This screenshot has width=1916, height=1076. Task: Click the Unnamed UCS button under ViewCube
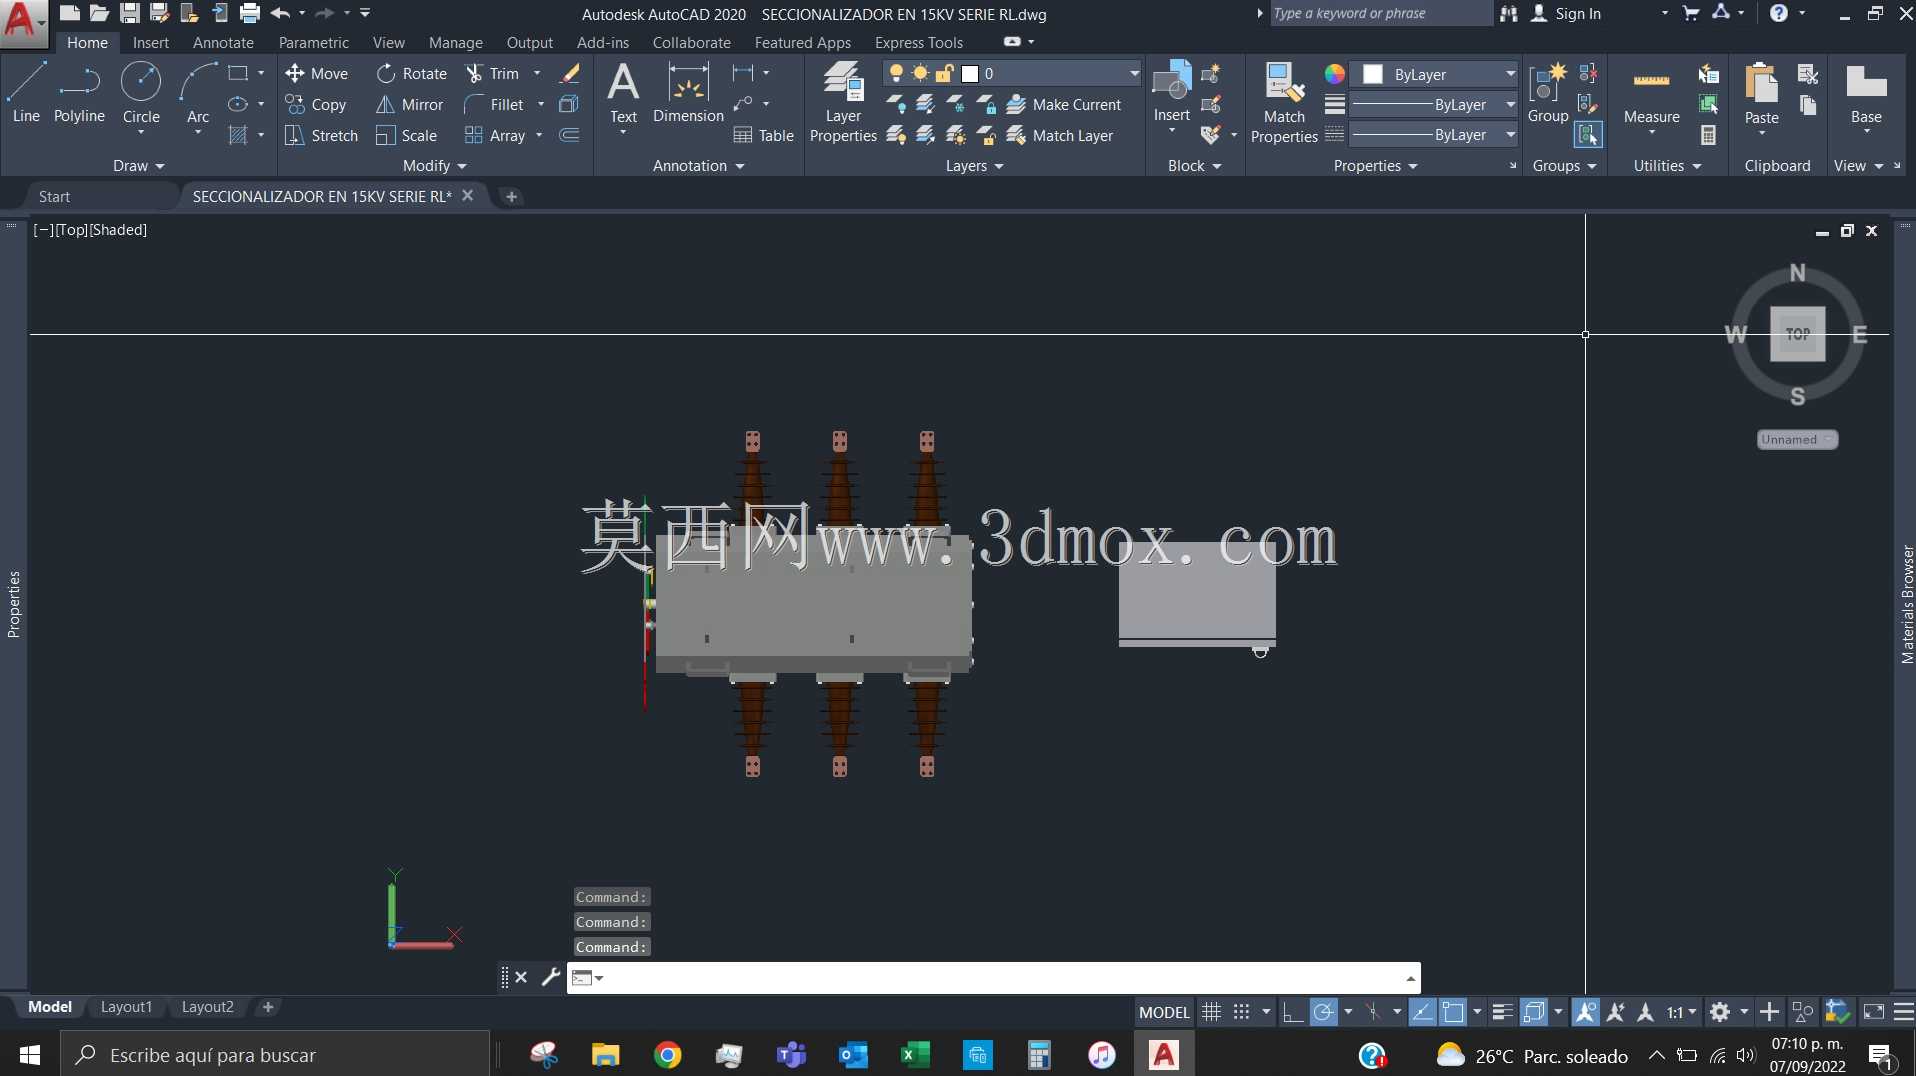tap(1797, 439)
